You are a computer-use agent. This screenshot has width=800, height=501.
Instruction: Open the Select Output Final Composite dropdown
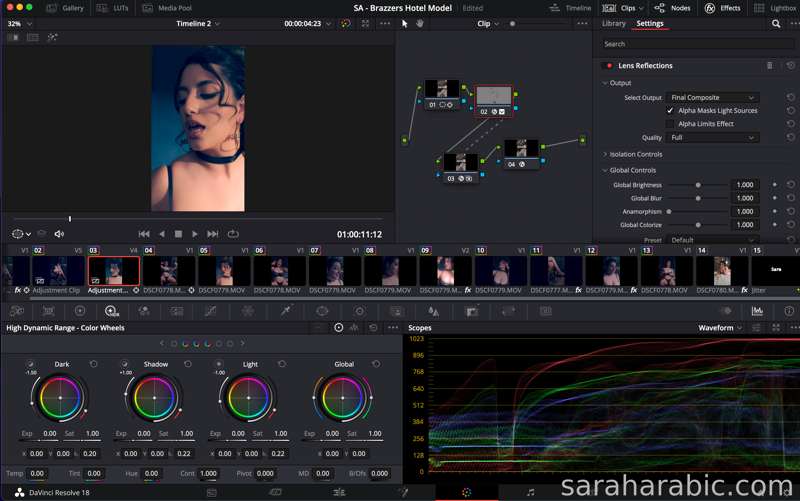click(712, 97)
